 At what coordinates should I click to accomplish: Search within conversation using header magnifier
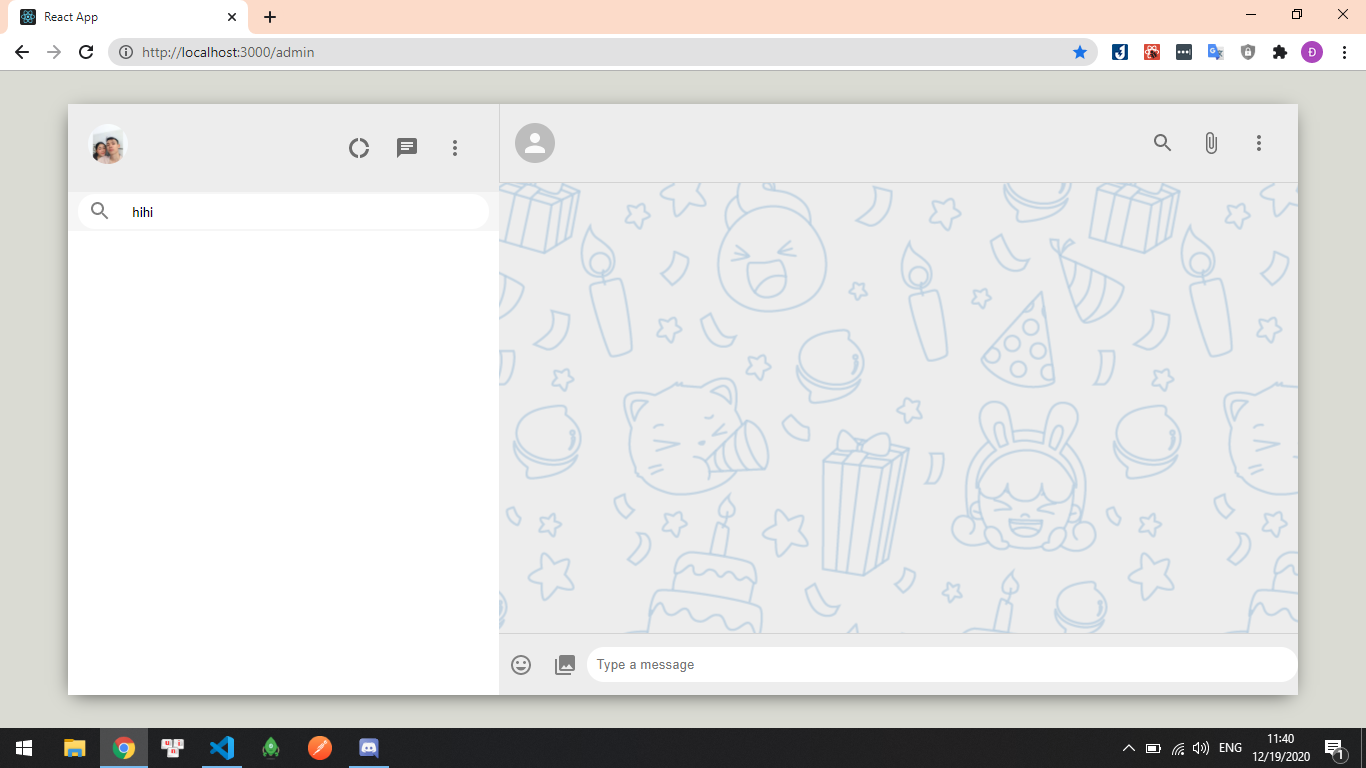[1162, 143]
